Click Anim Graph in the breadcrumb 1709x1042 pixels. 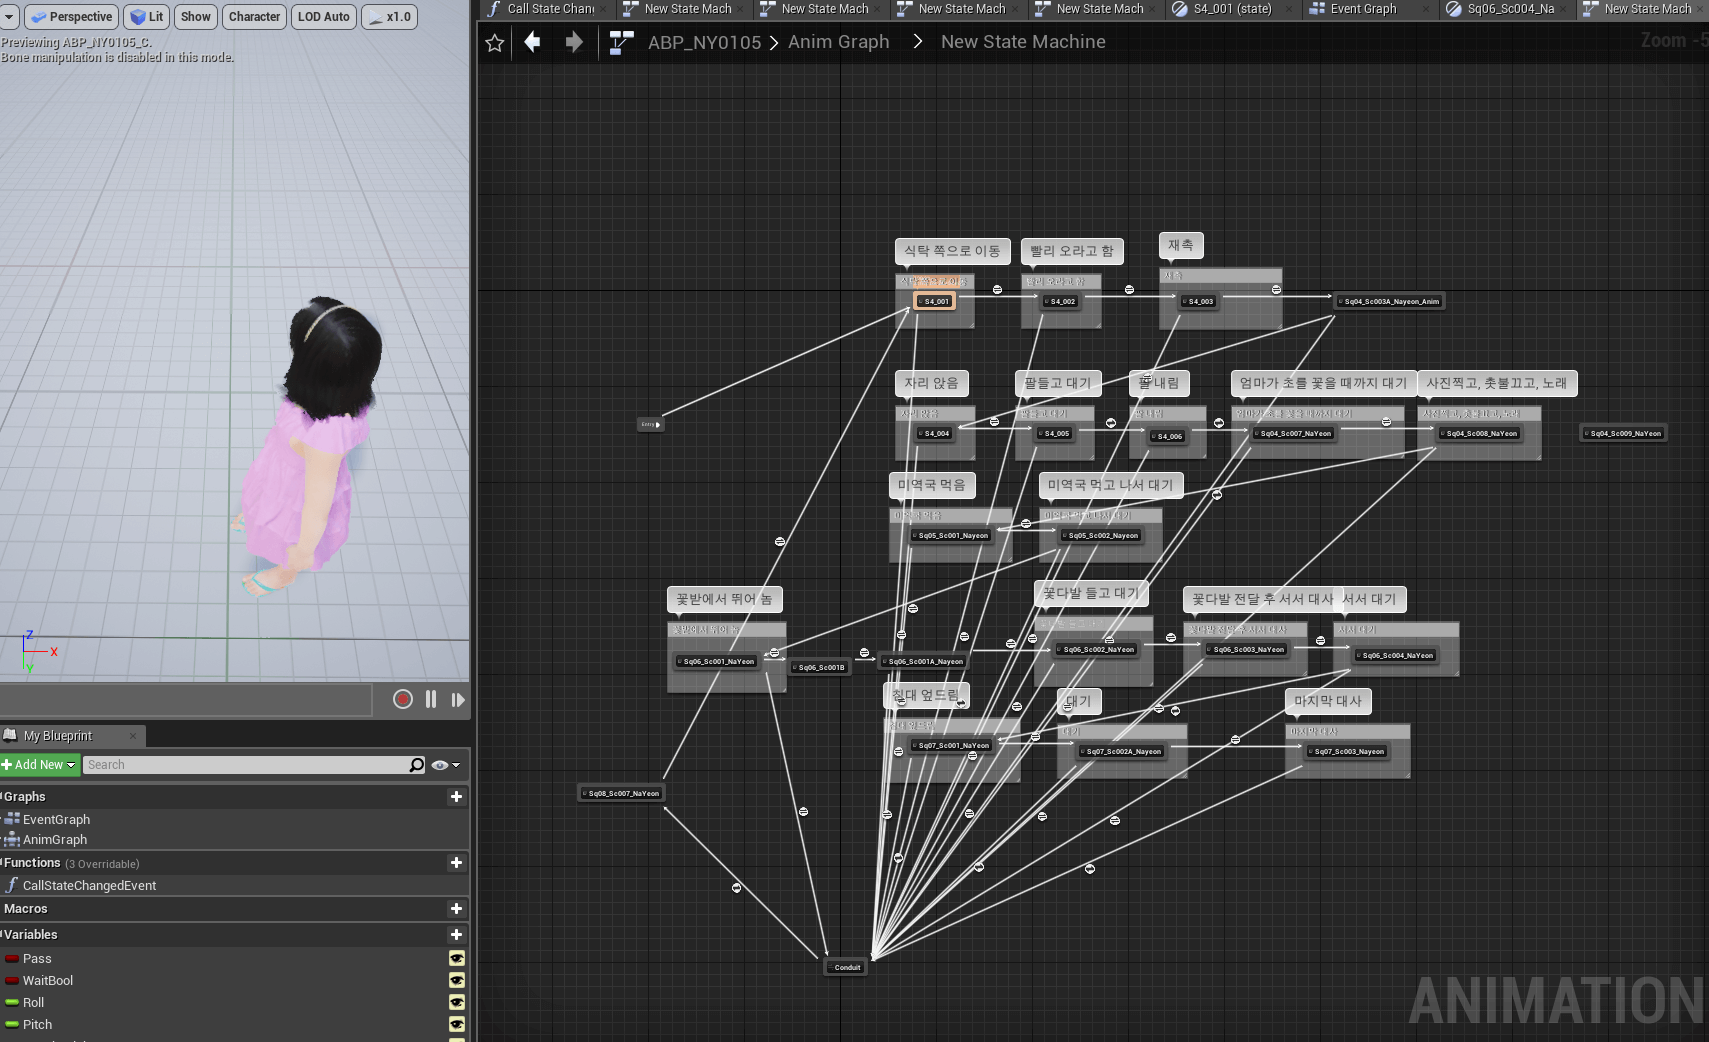(838, 42)
